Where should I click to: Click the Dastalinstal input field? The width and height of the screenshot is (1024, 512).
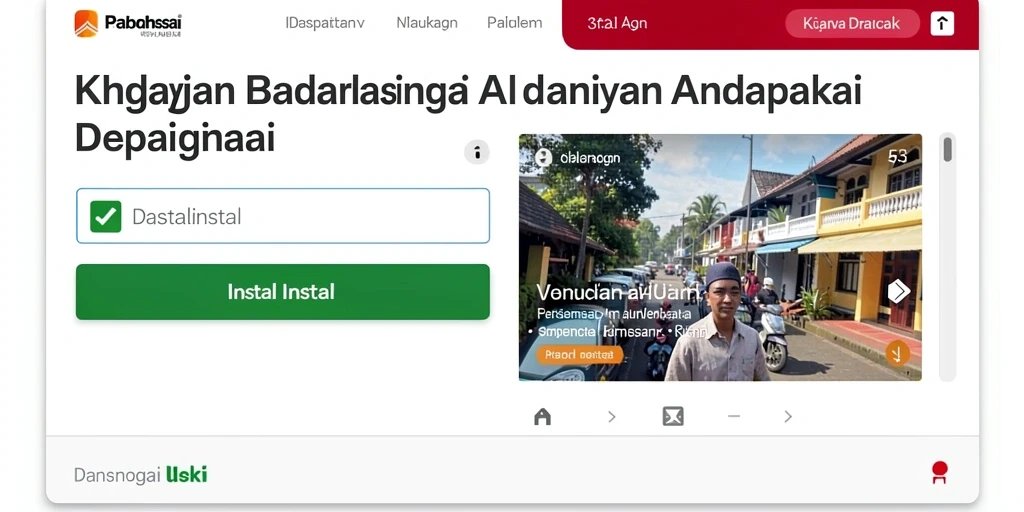point(283,216)
